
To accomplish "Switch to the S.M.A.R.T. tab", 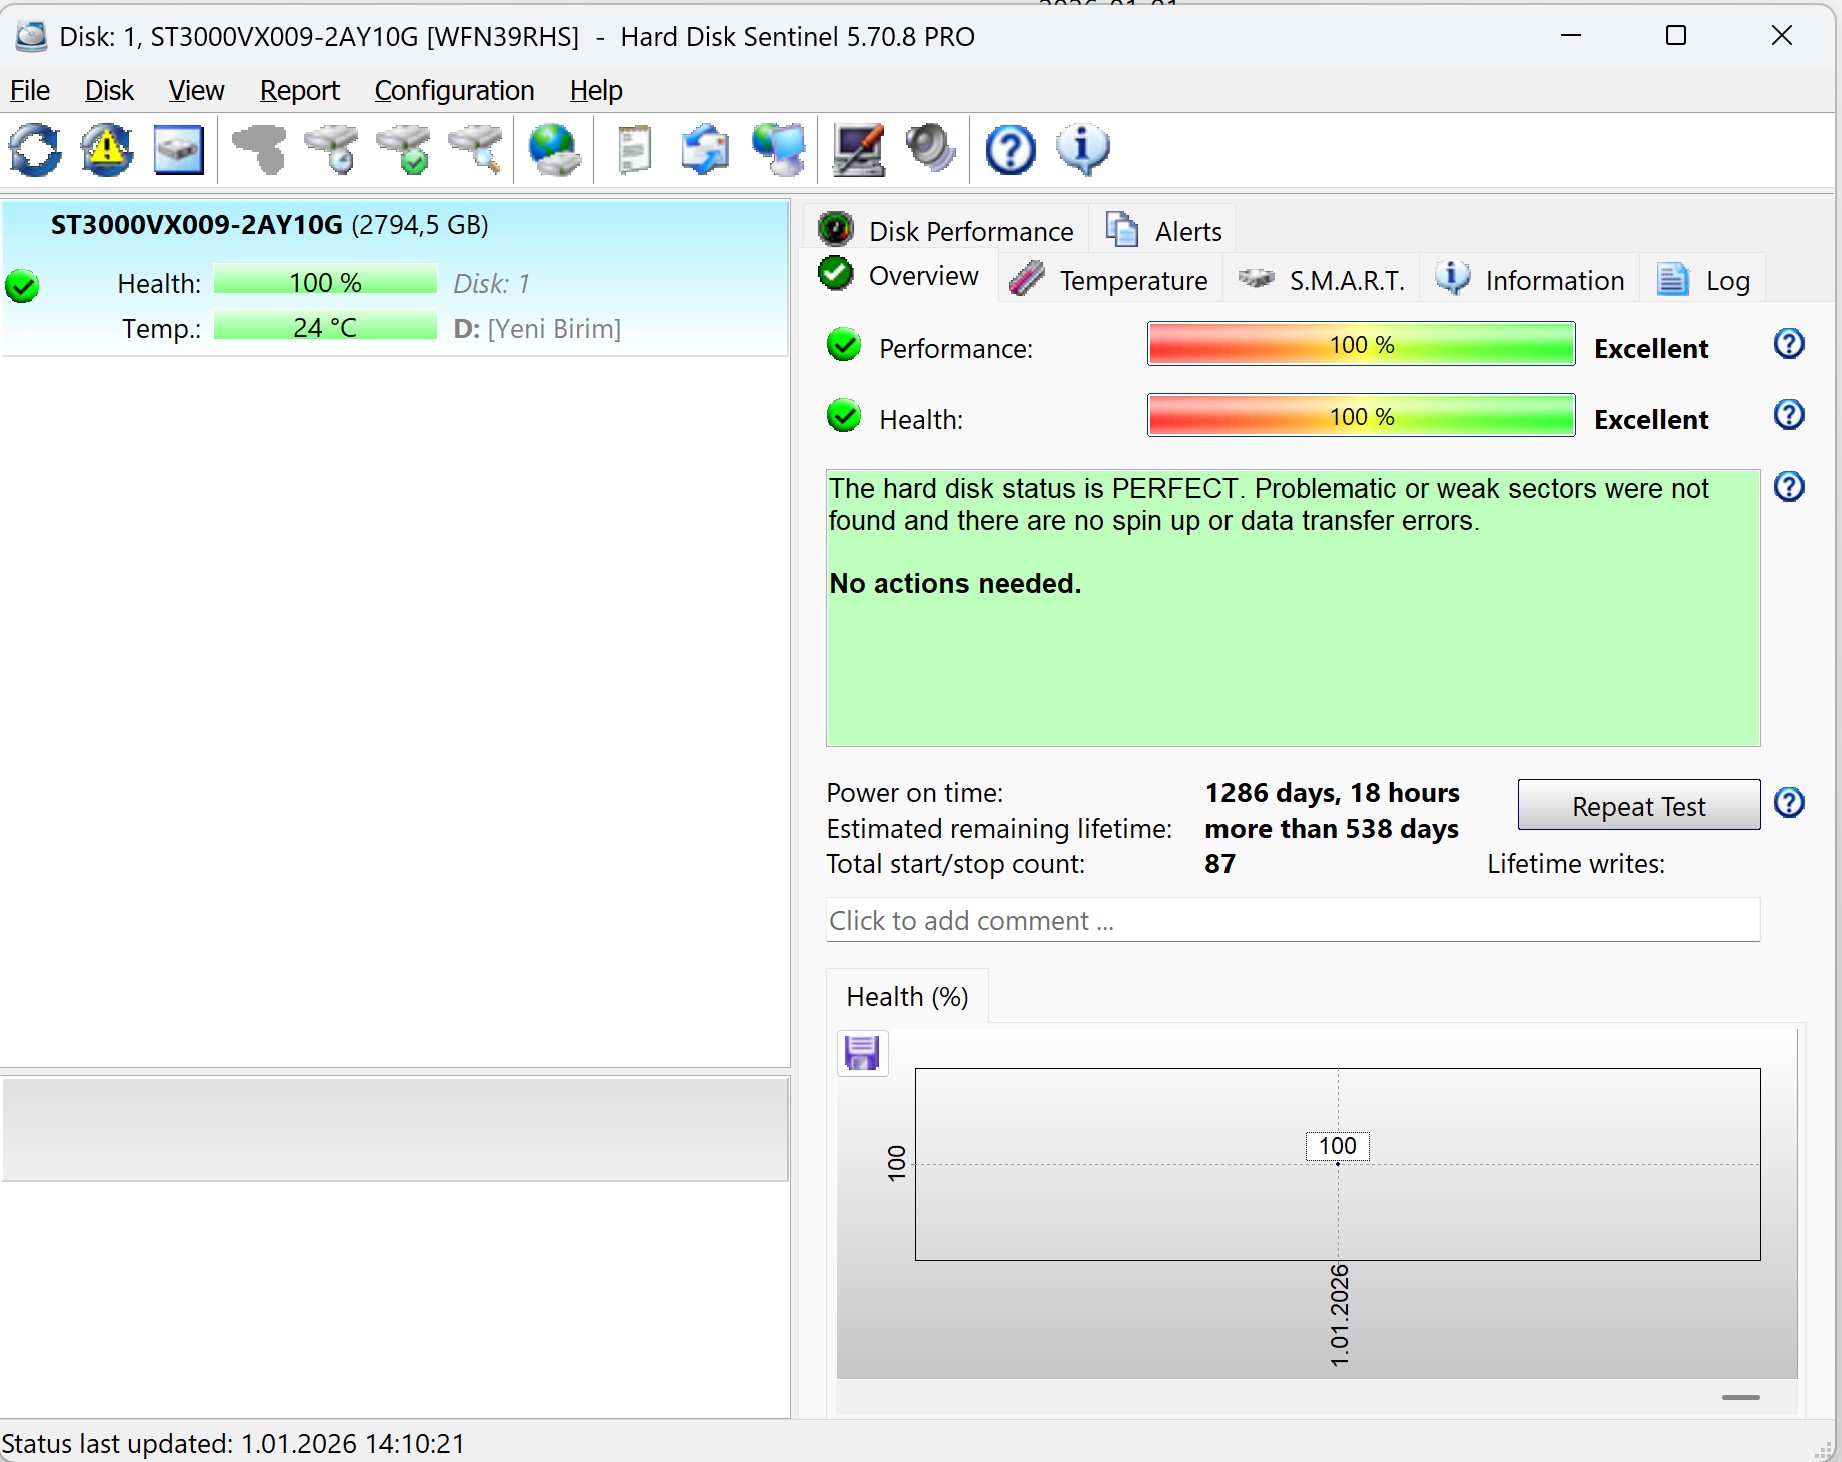I will pyautogui.click(x=1322, y=281).
